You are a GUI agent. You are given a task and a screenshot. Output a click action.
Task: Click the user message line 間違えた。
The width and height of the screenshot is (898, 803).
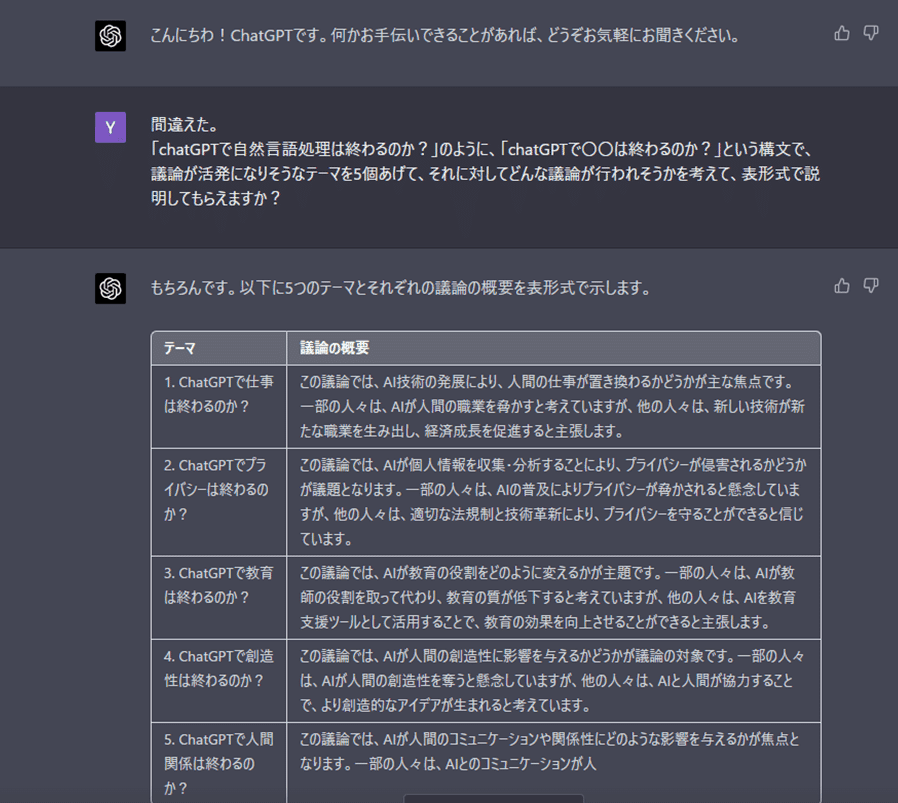[184, 124]
